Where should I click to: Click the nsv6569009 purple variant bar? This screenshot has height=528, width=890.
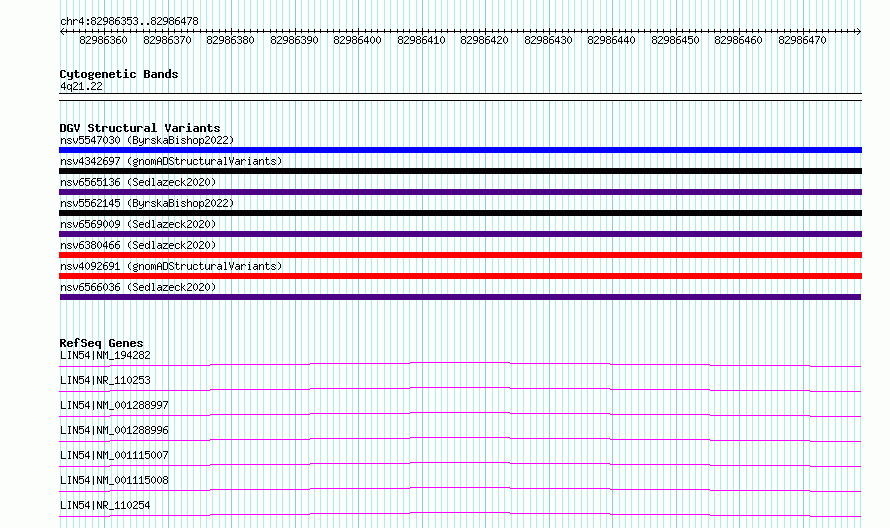pyautogui.click(x=460, y=234)
